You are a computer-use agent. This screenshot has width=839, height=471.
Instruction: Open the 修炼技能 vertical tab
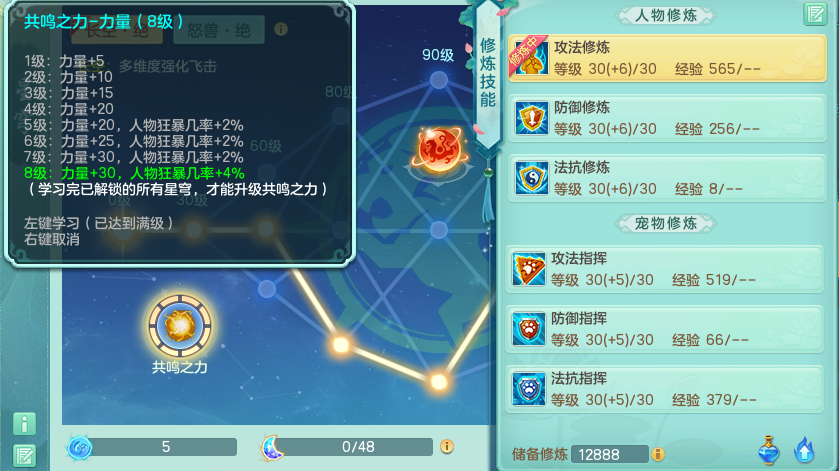[x=487, y=73]
